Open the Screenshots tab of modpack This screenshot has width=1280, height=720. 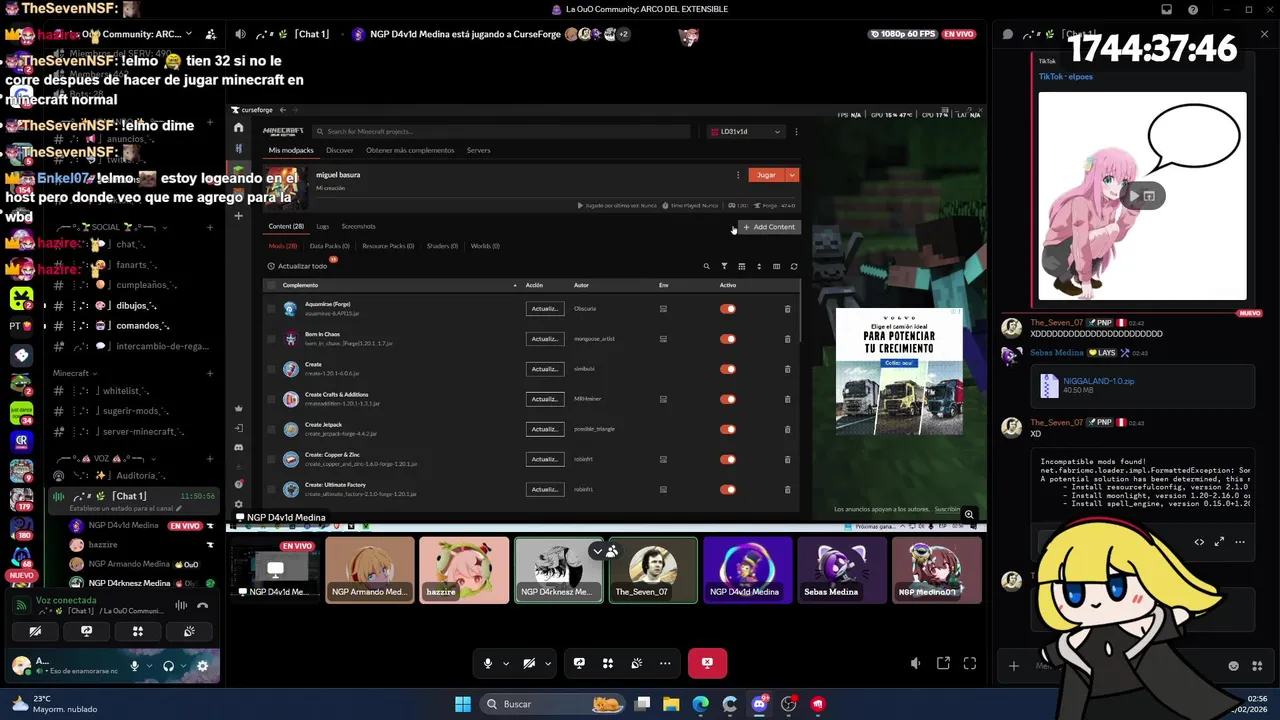[358, 226]
